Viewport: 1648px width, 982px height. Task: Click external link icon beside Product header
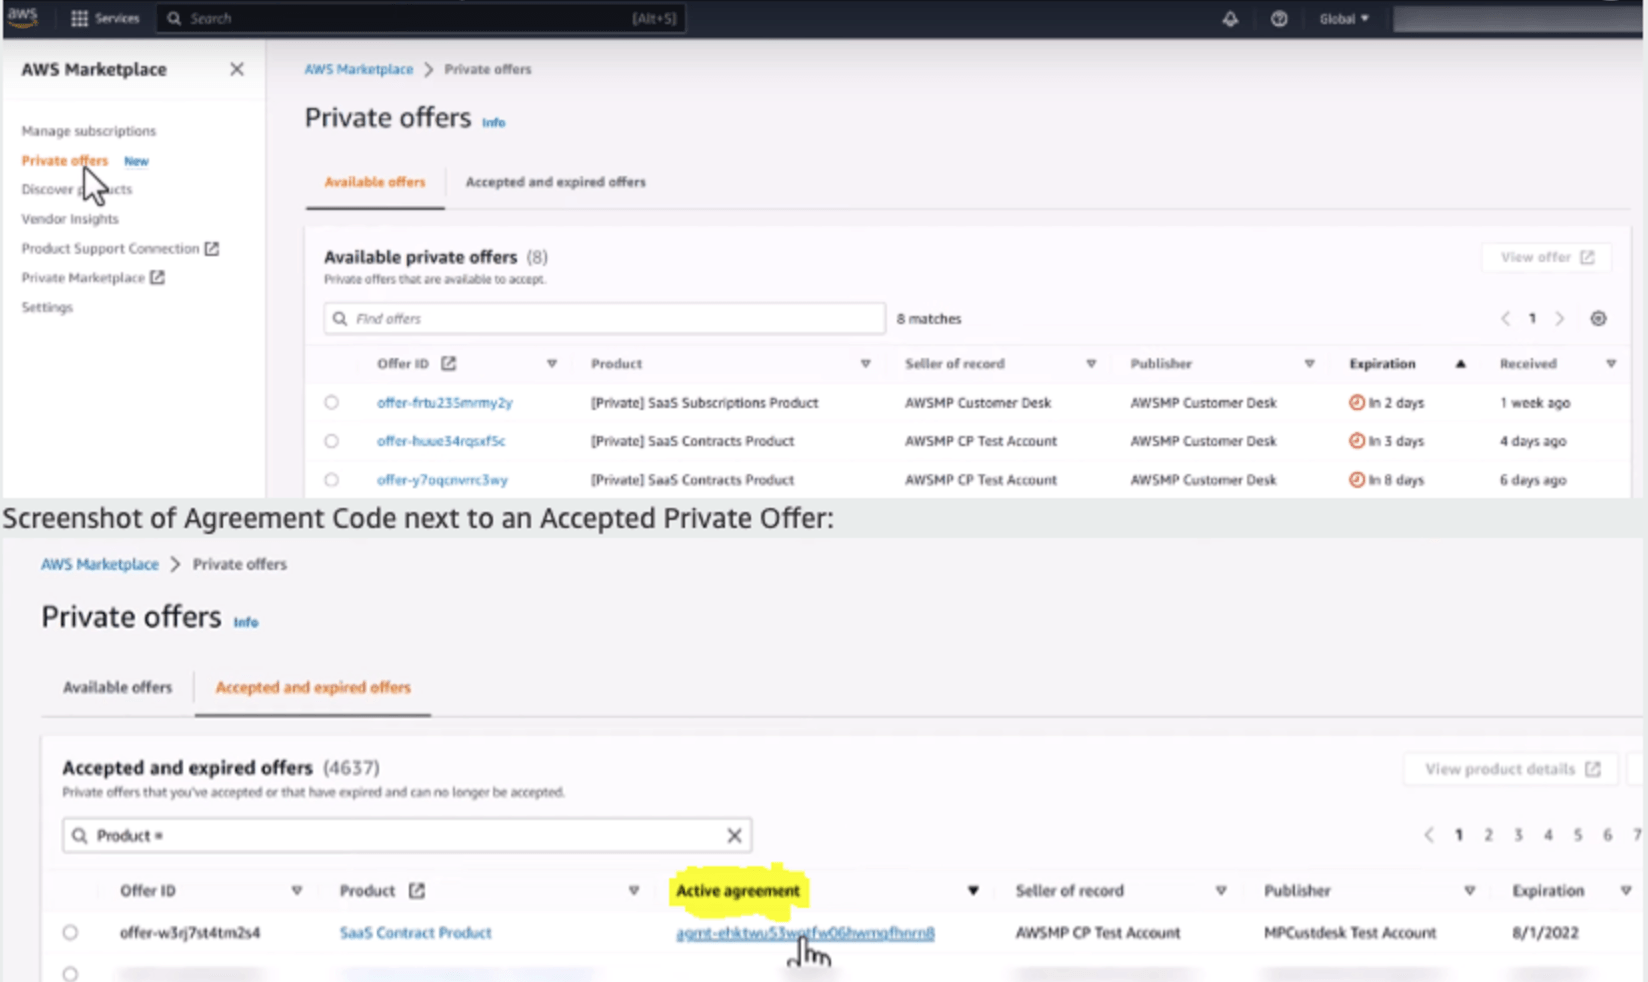417,890
